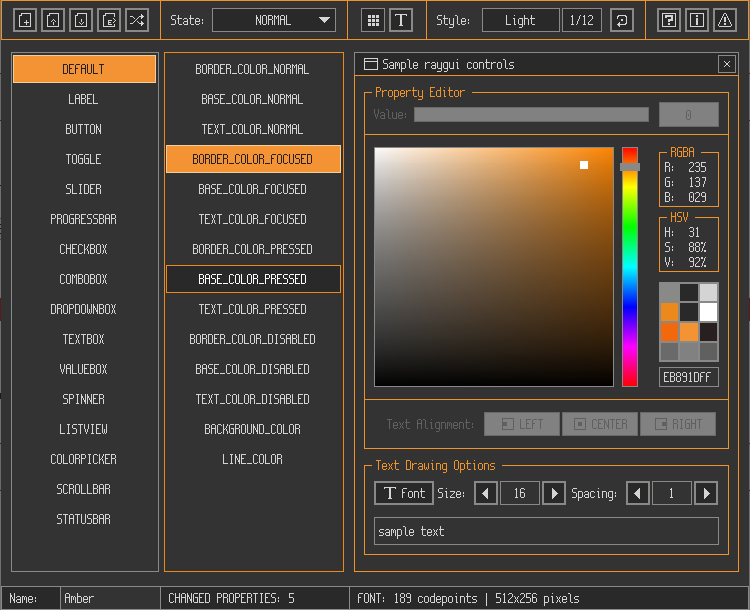The width and height of the screenshot is (750, 610).
Task: Open the help window icon
Action: (x=670, y=20)
